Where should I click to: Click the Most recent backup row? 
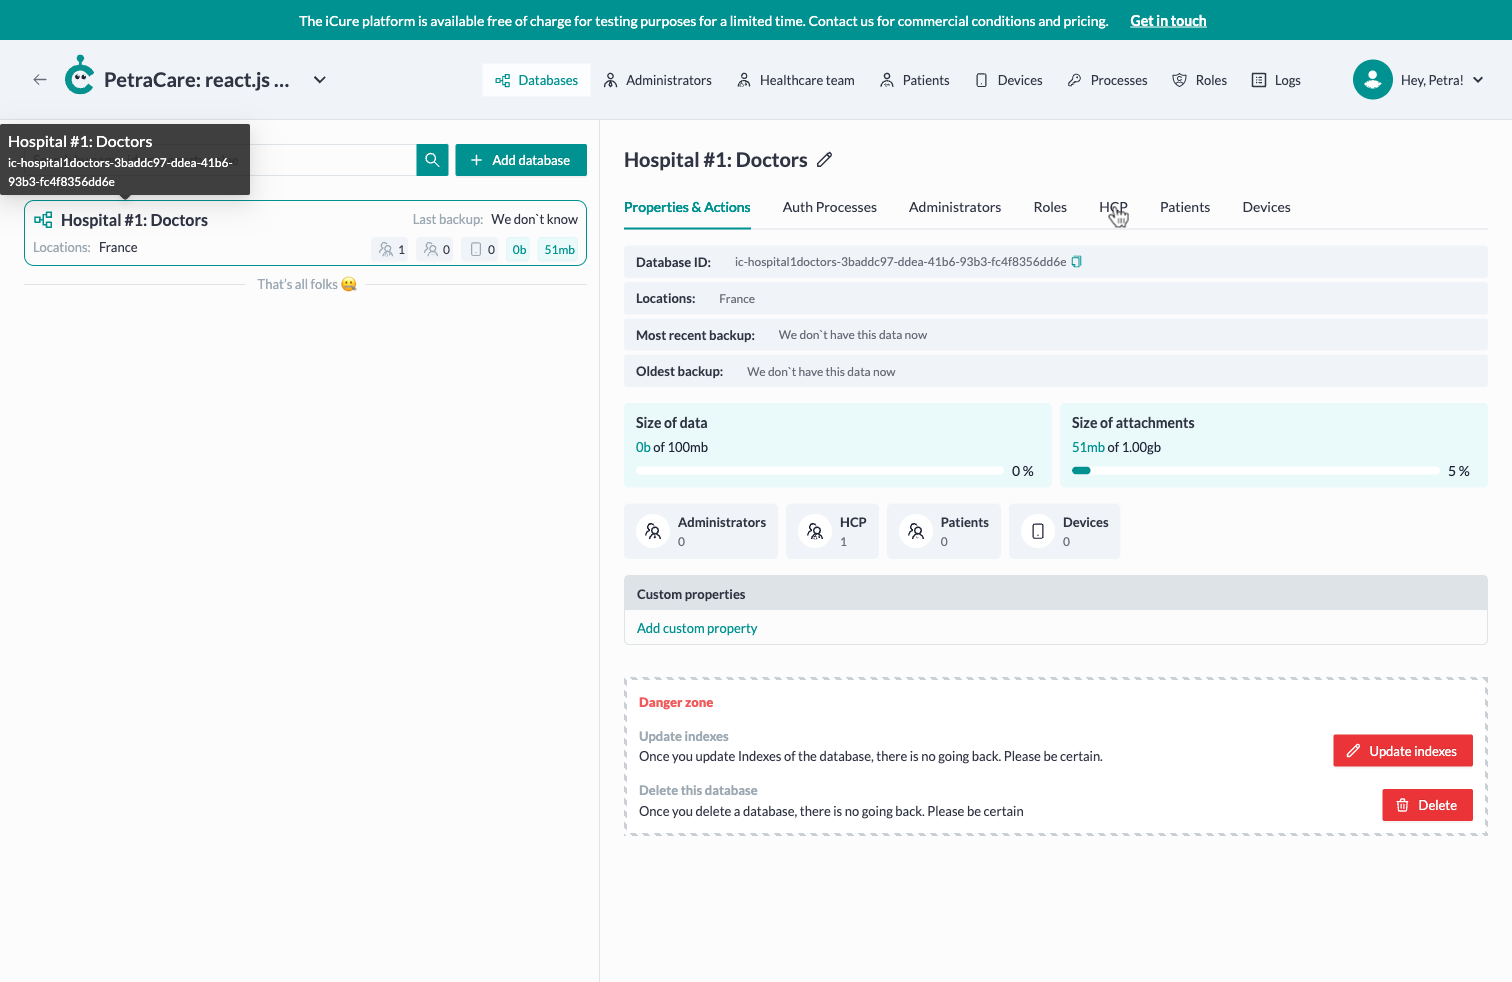click(1056, 335)
